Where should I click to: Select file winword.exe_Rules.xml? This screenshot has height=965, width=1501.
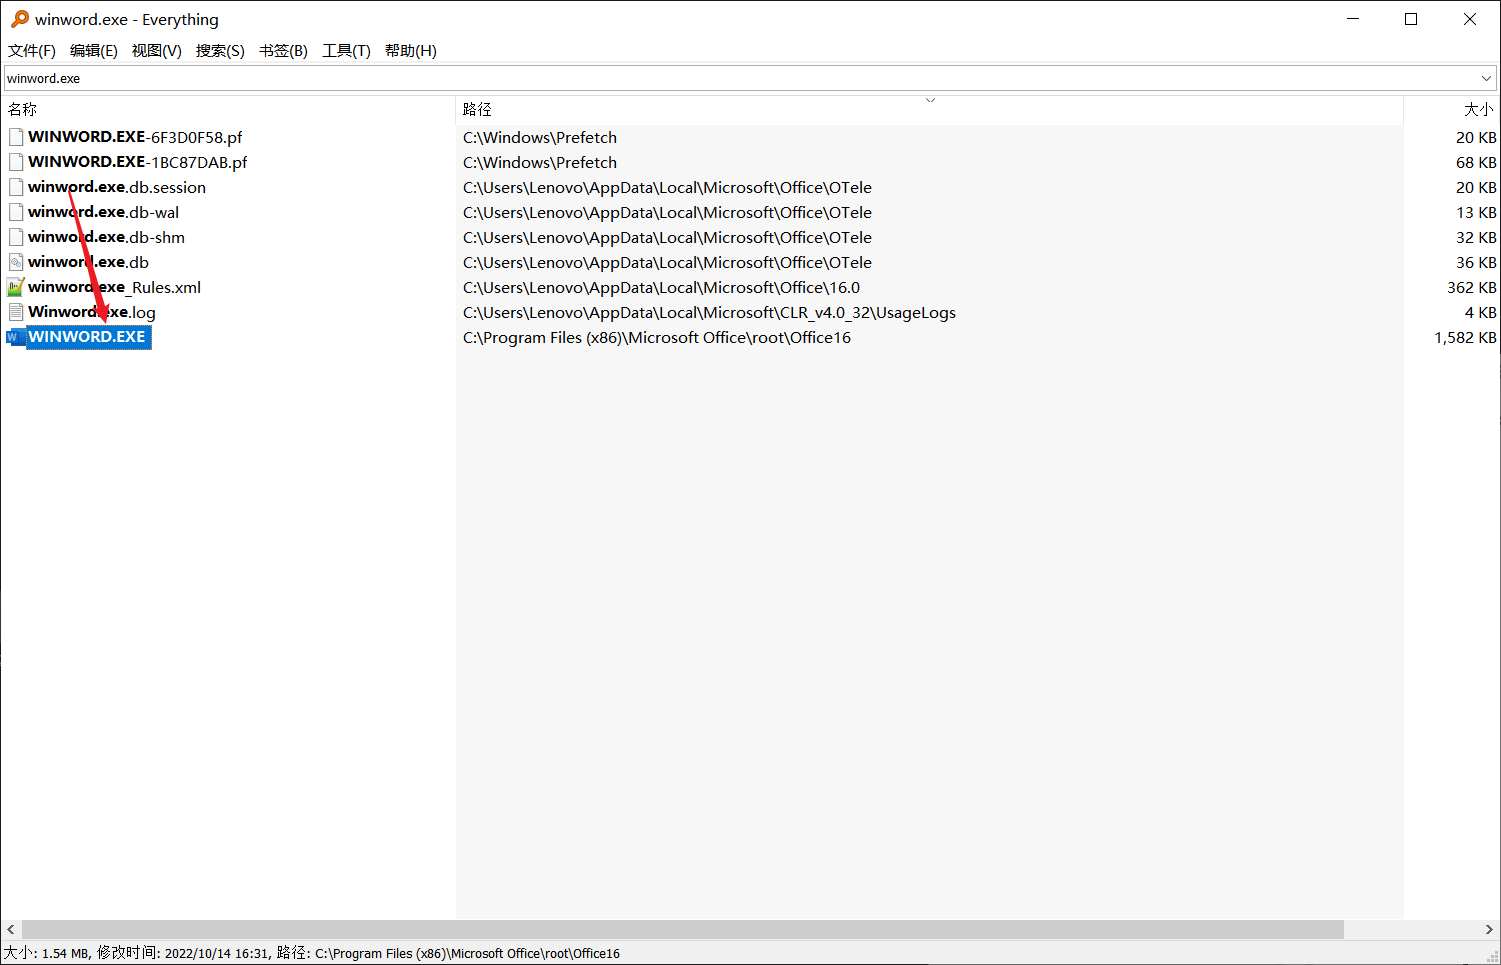[x=115, y=287]
